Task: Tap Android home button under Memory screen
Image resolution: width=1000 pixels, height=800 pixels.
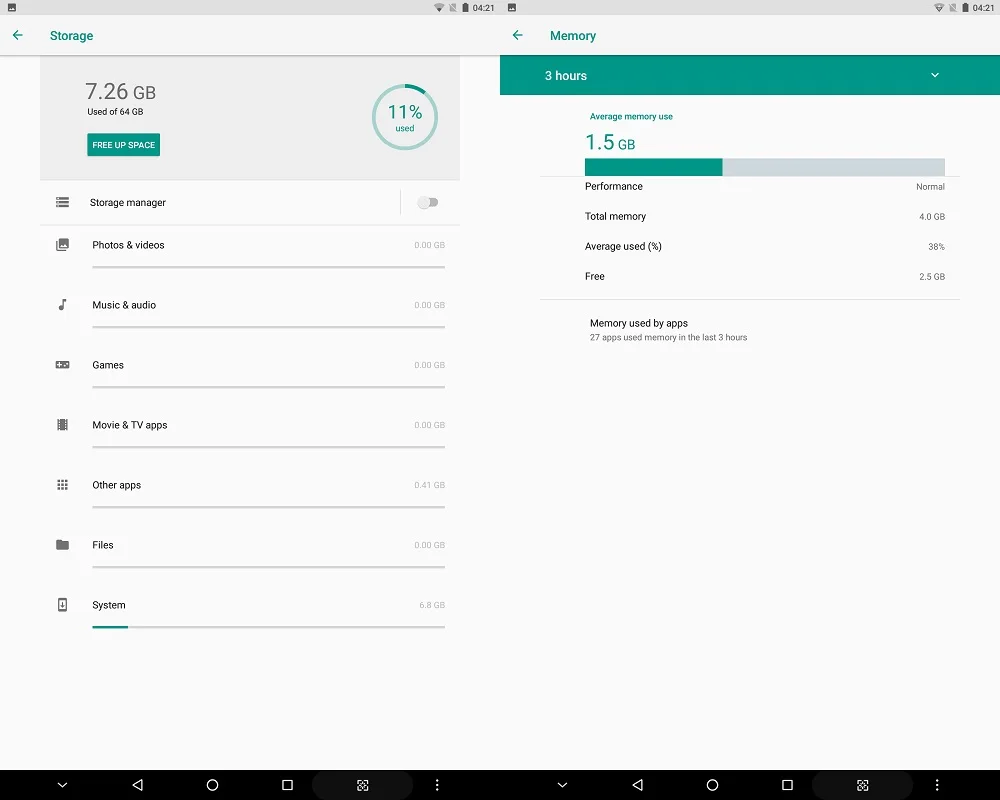Action: [x=712, y=785]
